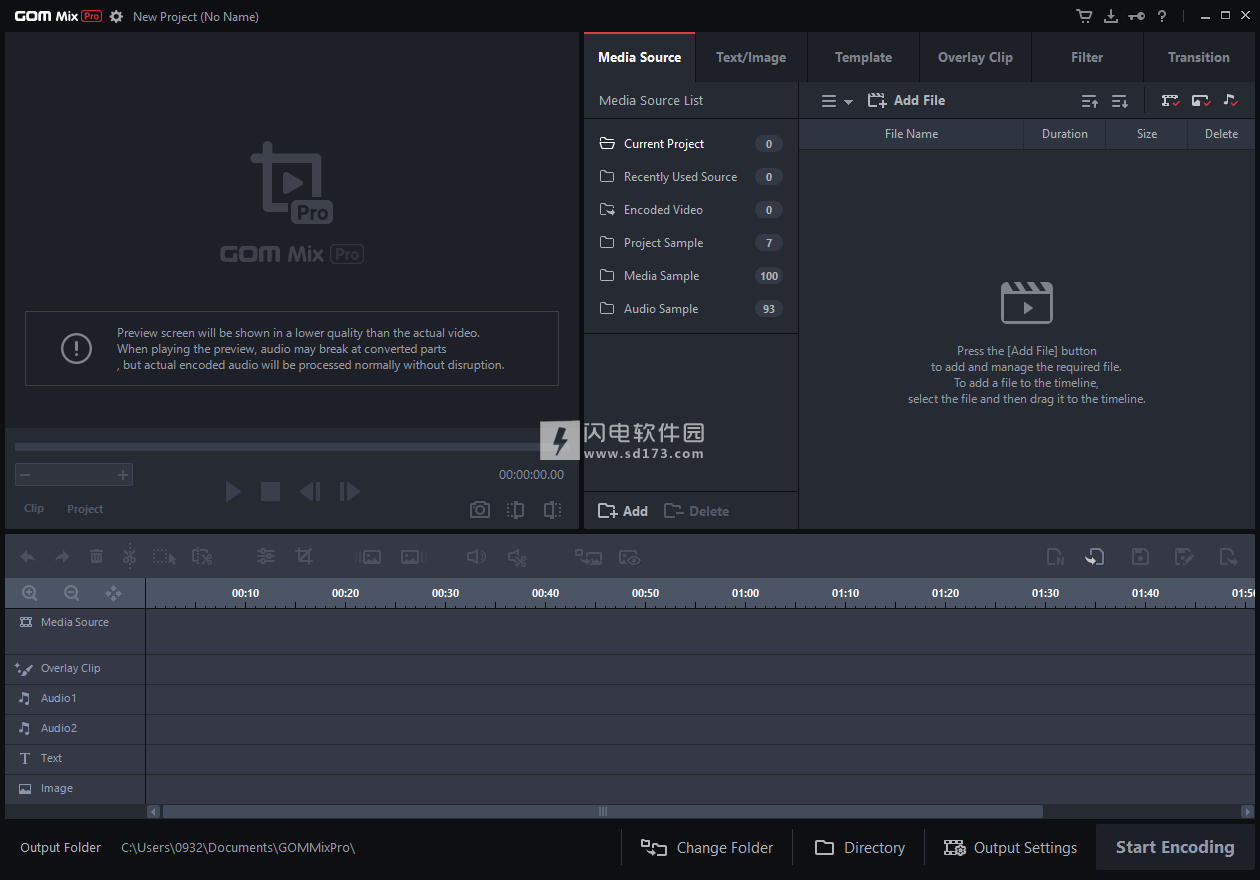The image size is (1260, 880).
Task: Click the timeline horizontal scrollbar
Action: 603,812
